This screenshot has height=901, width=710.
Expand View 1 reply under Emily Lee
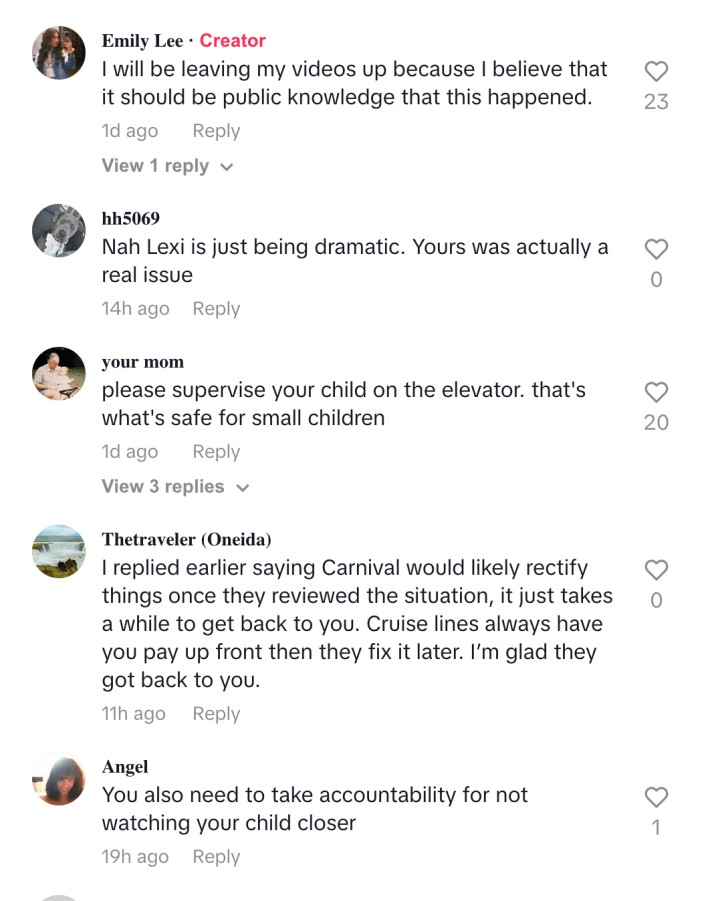pos(167,166)
